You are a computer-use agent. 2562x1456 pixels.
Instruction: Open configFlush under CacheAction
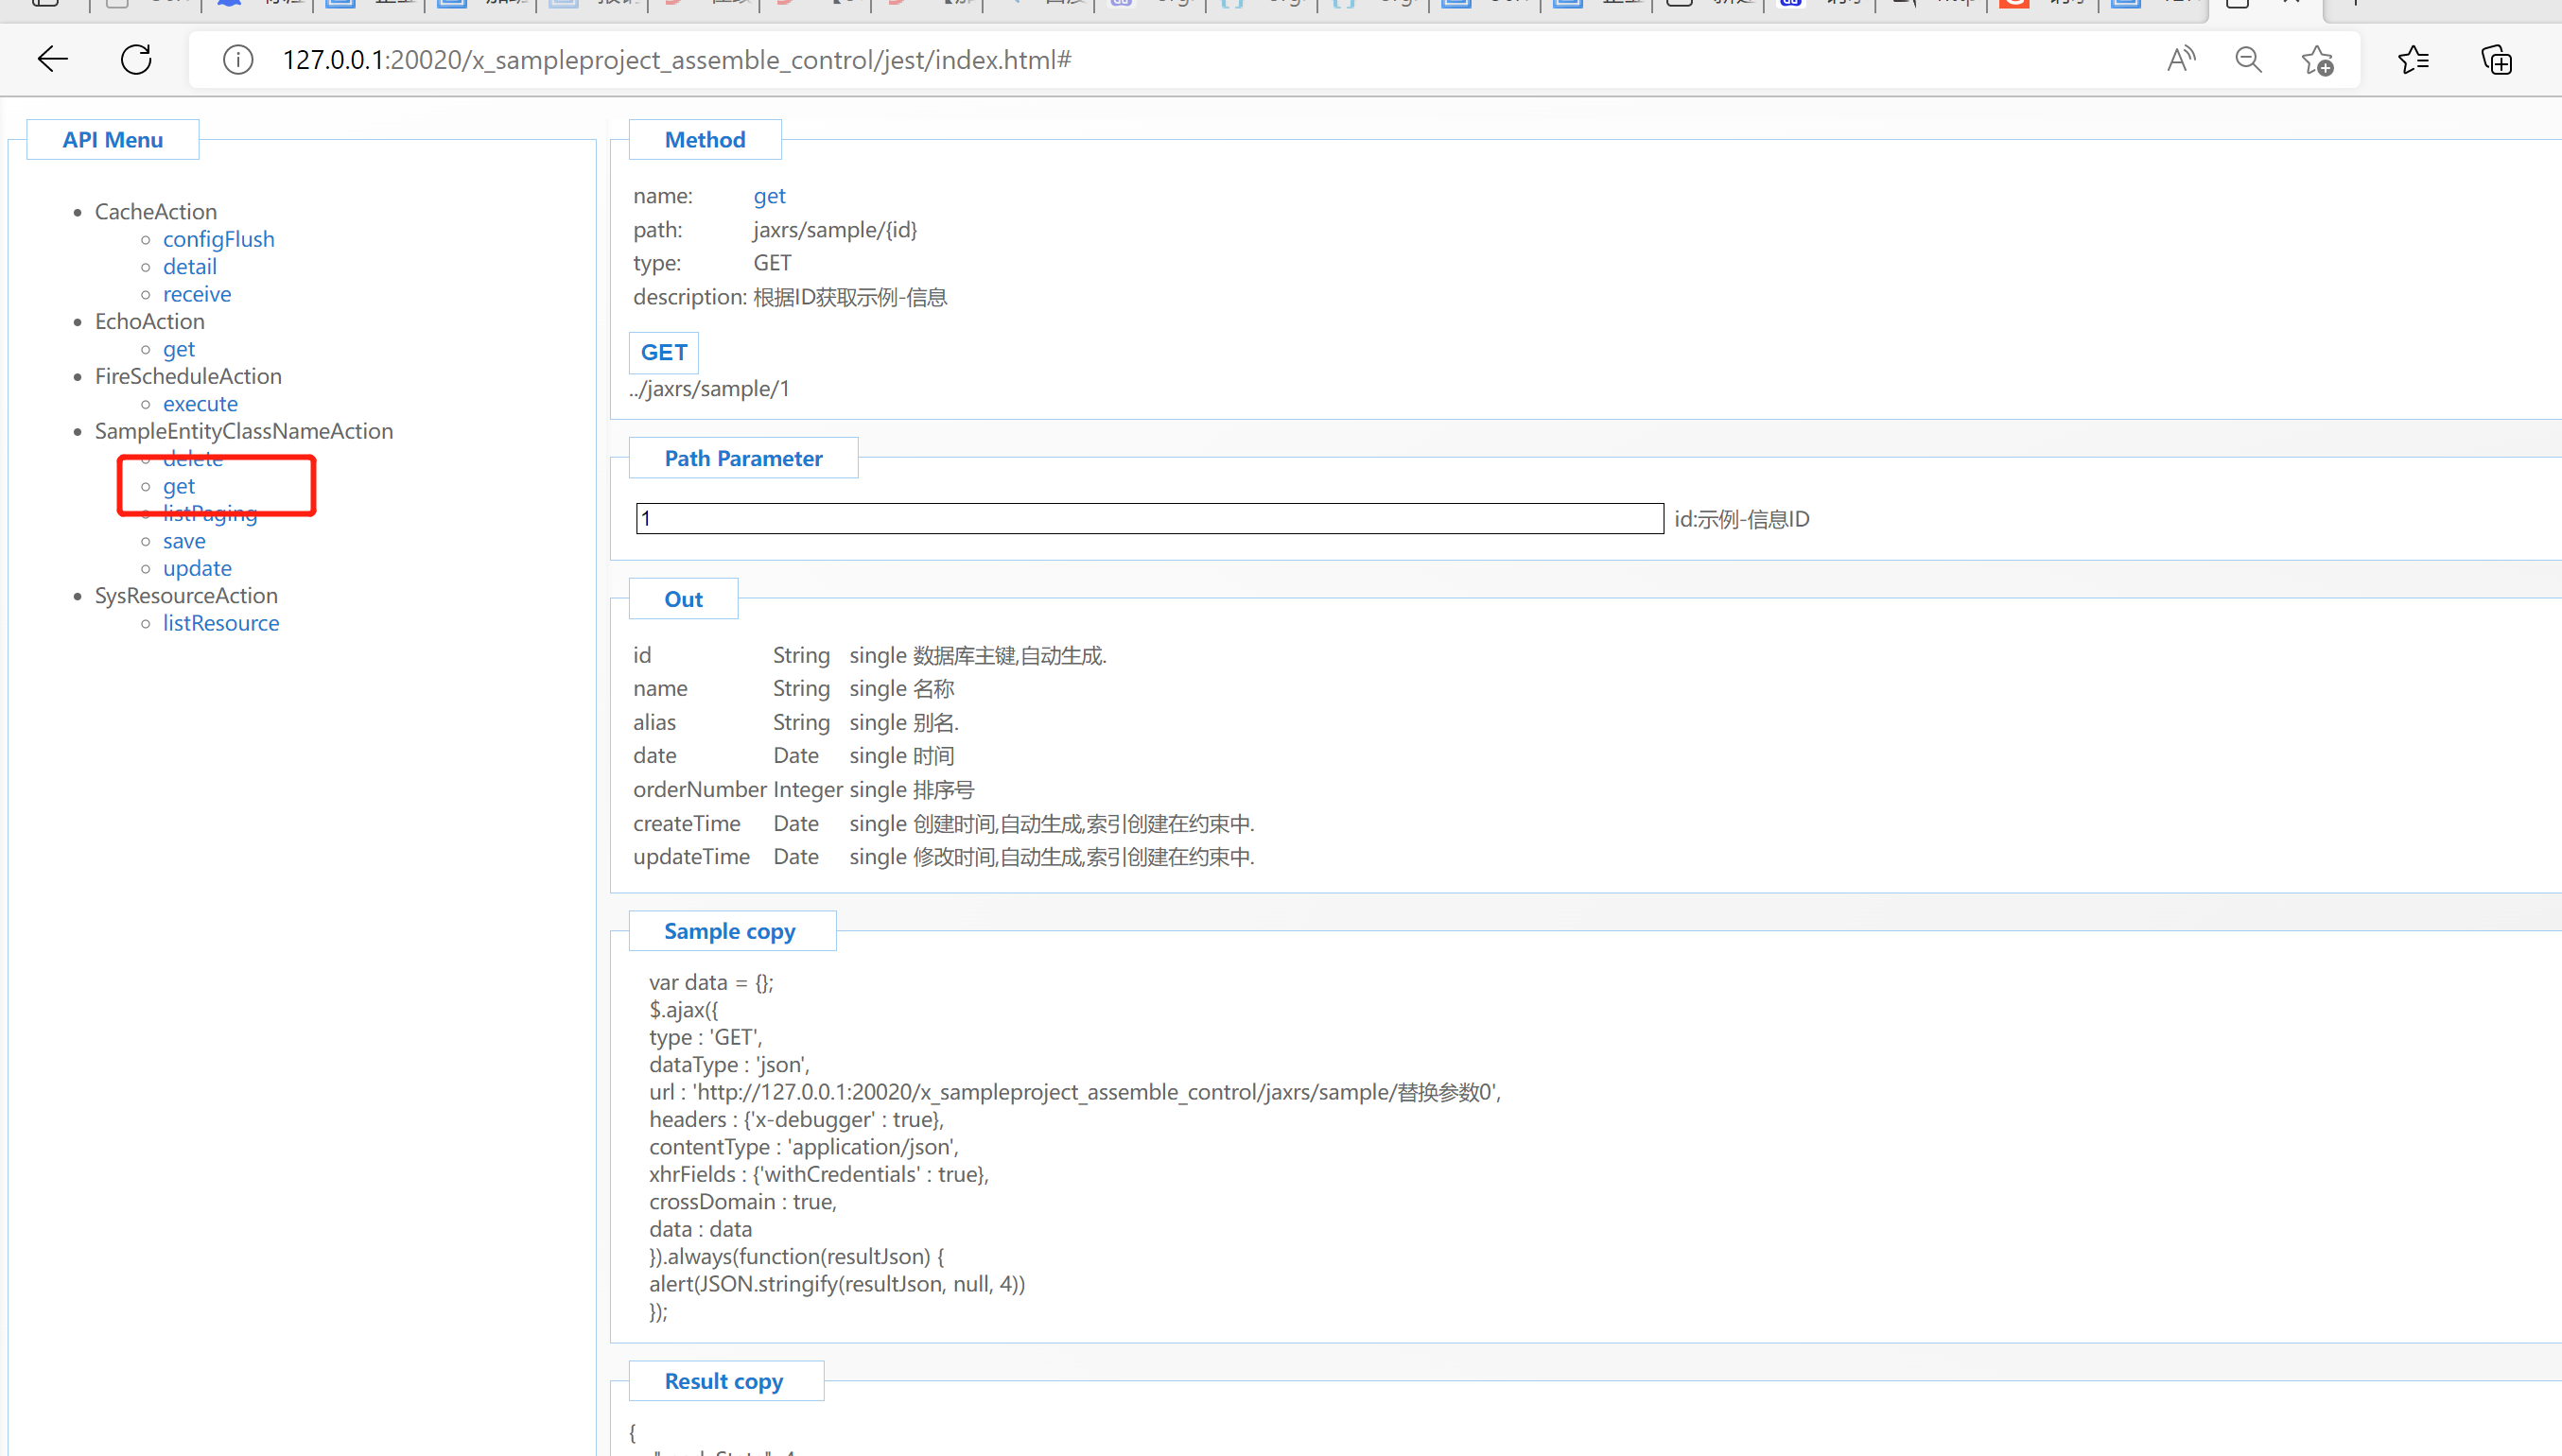coord(218,239)
